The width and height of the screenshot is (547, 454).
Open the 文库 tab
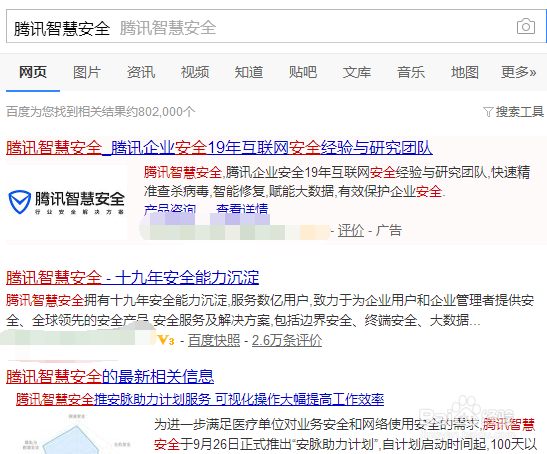(357, 72)
